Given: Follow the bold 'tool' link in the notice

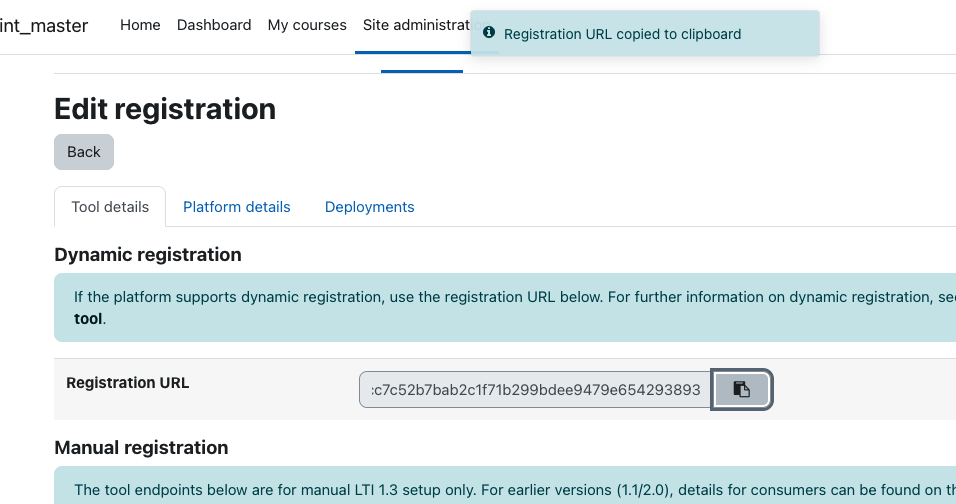Looking at the screenshot, I should (88, 319).
